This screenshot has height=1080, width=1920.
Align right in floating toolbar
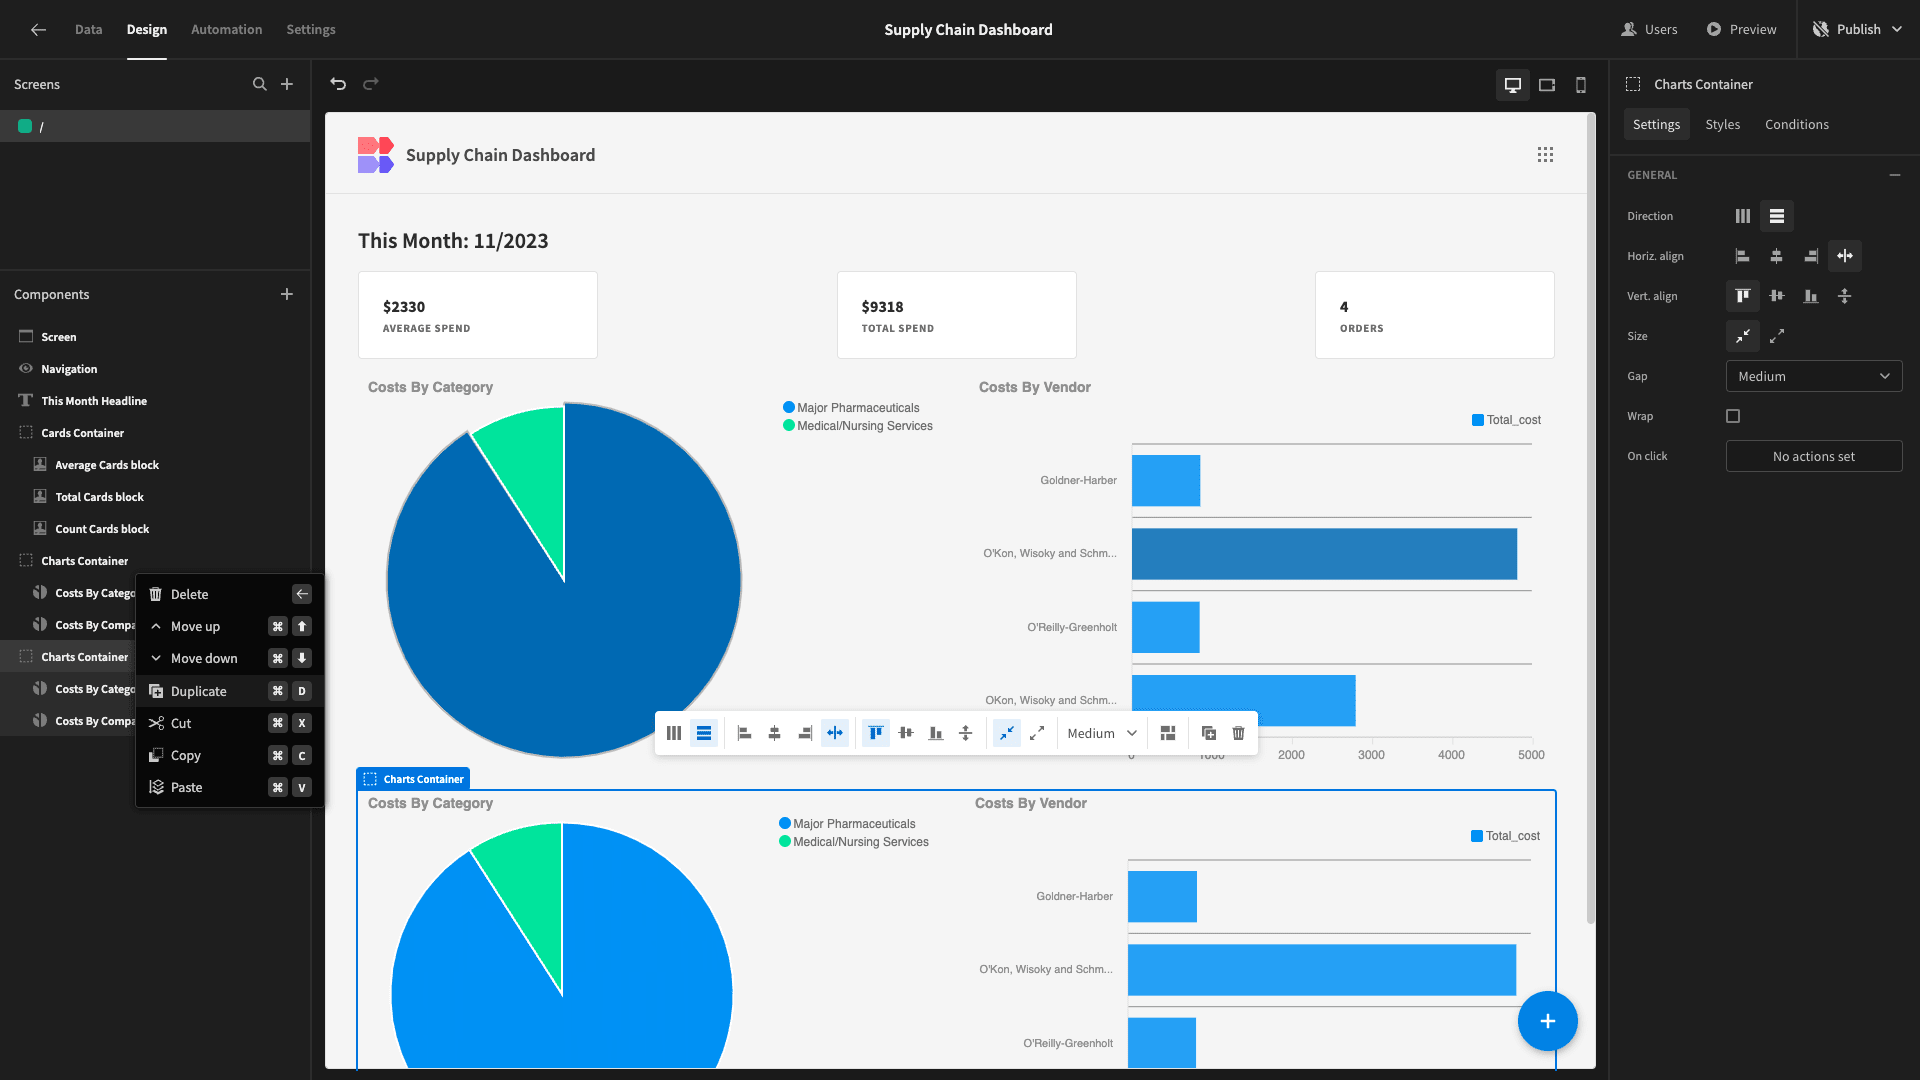point(805,733)
